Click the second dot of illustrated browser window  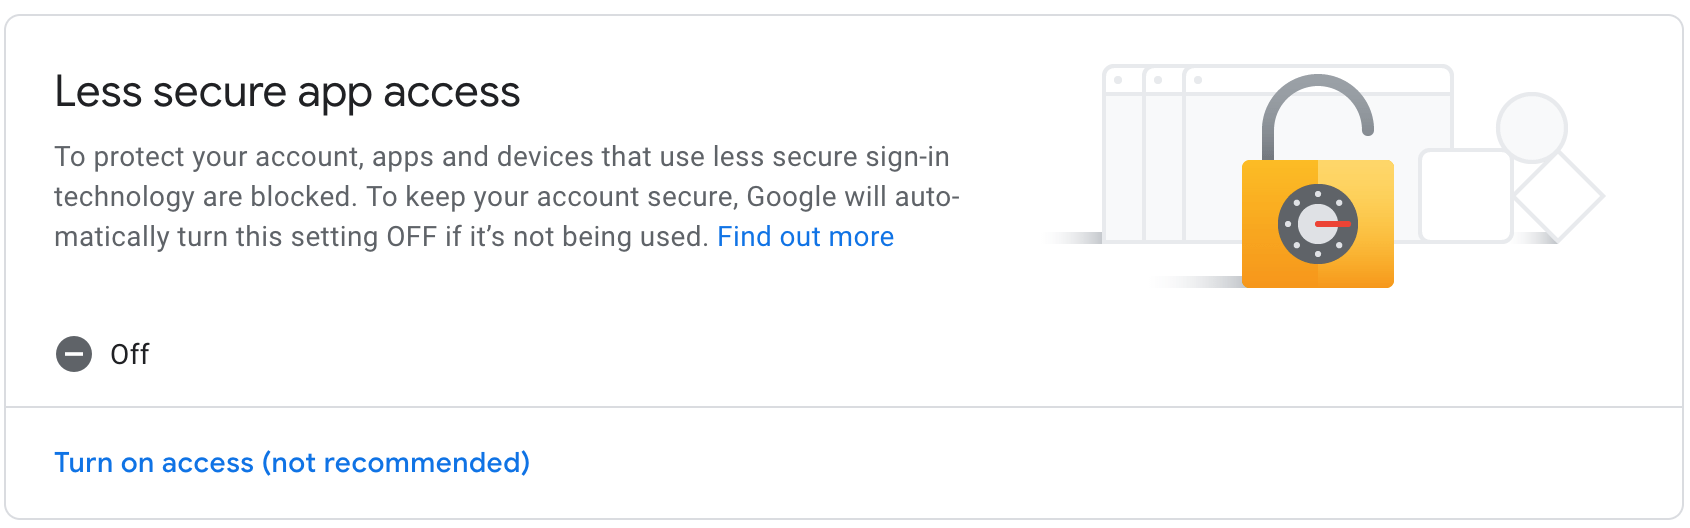1158,80
